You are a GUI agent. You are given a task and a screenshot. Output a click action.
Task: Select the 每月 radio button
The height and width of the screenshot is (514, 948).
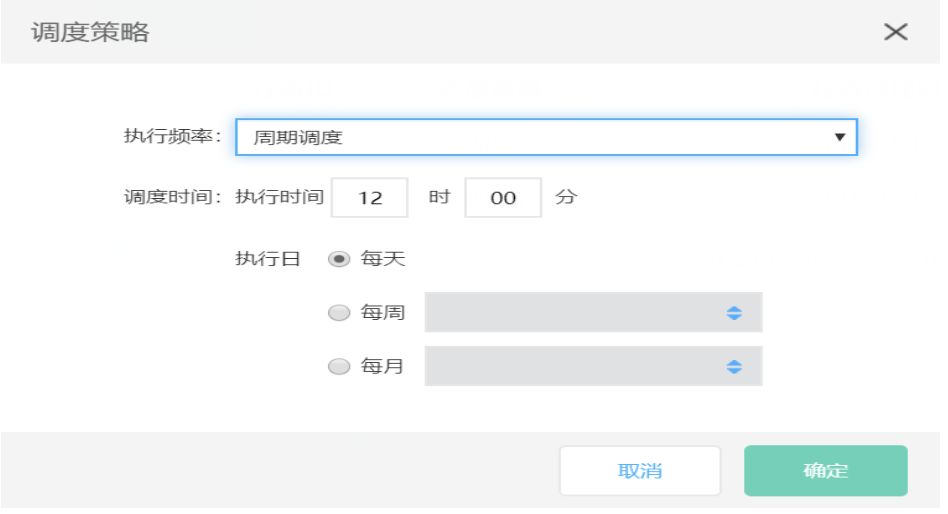[339, 366]
